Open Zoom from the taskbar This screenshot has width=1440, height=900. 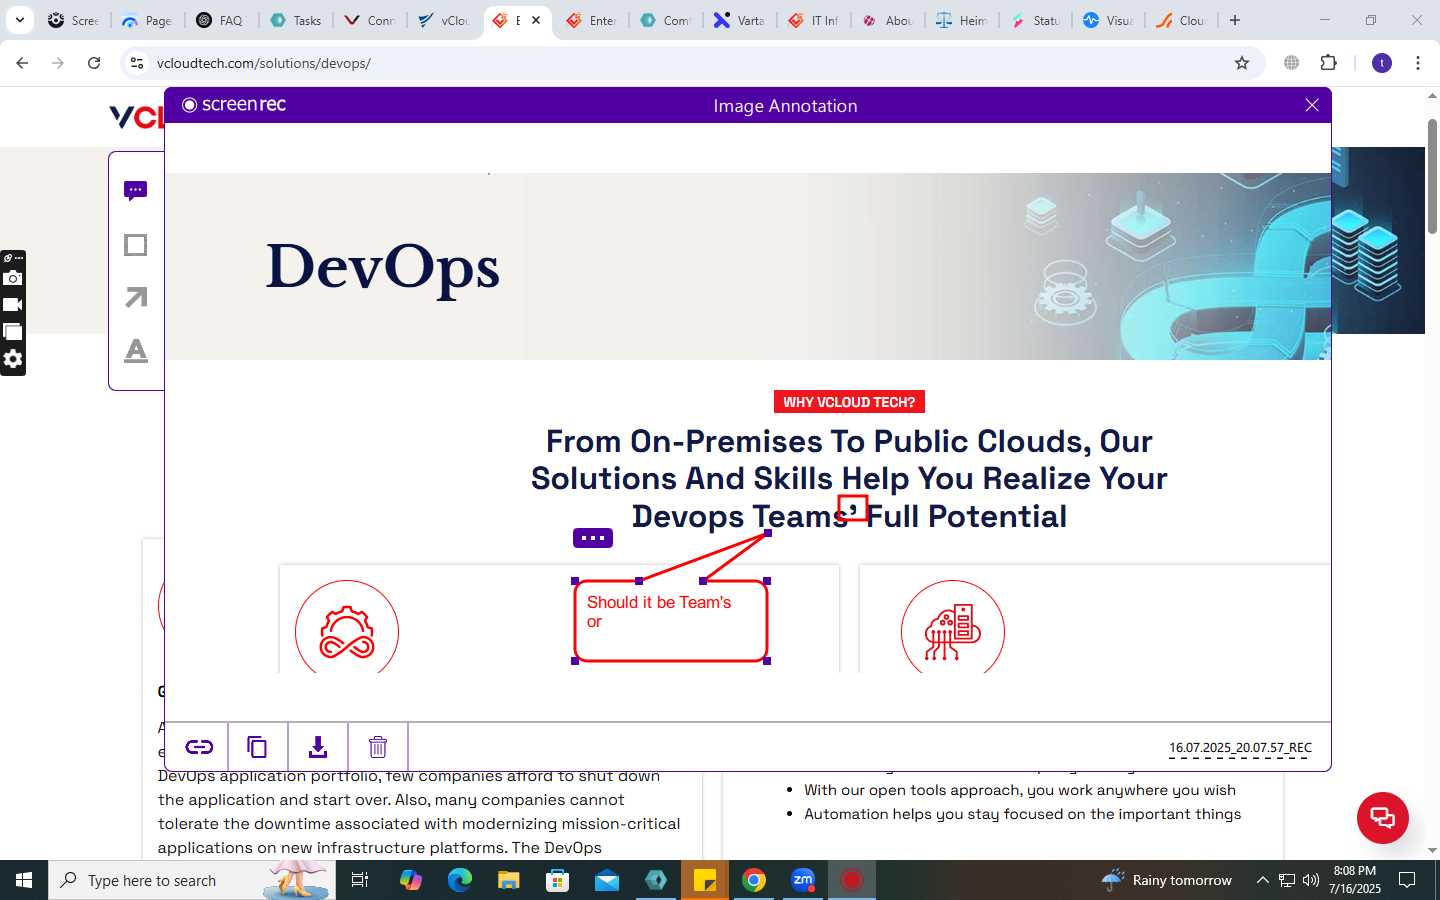(x=803, y=880)
